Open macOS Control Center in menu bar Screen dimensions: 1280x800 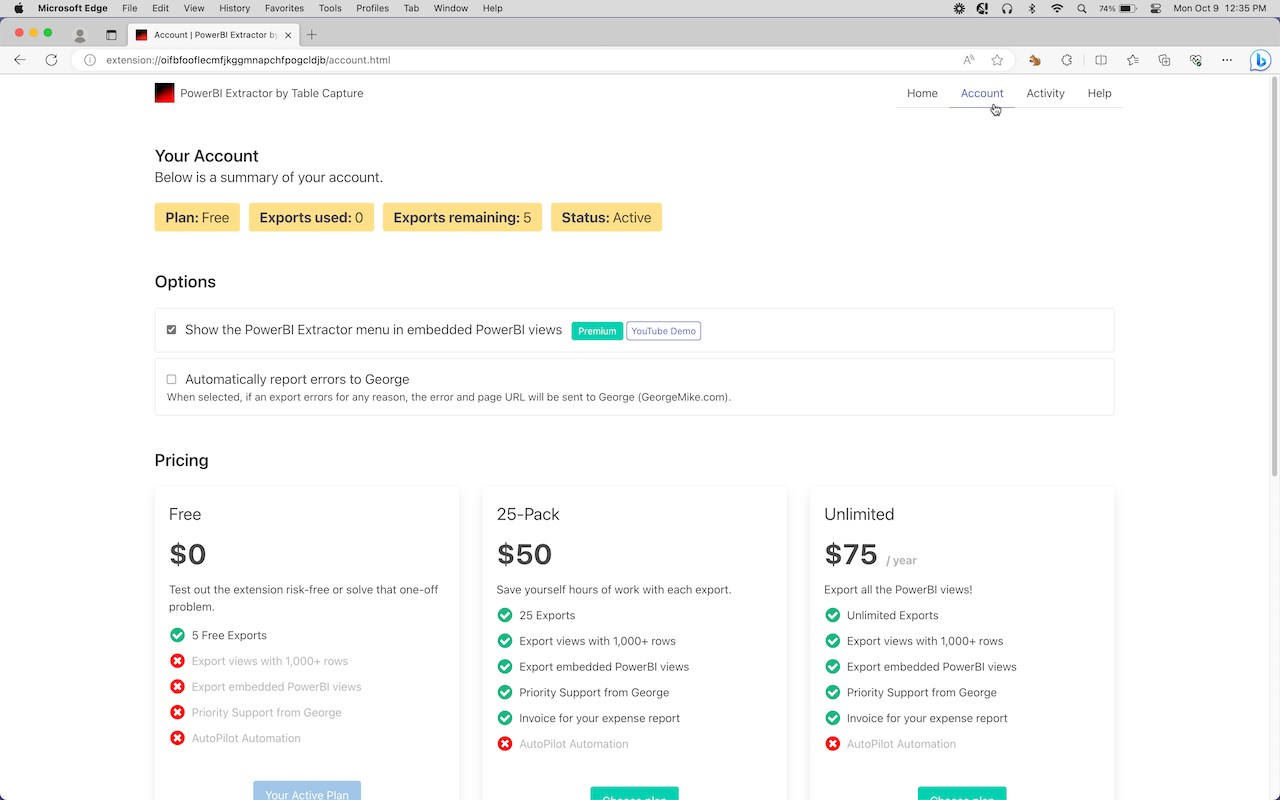point(1156,8)
